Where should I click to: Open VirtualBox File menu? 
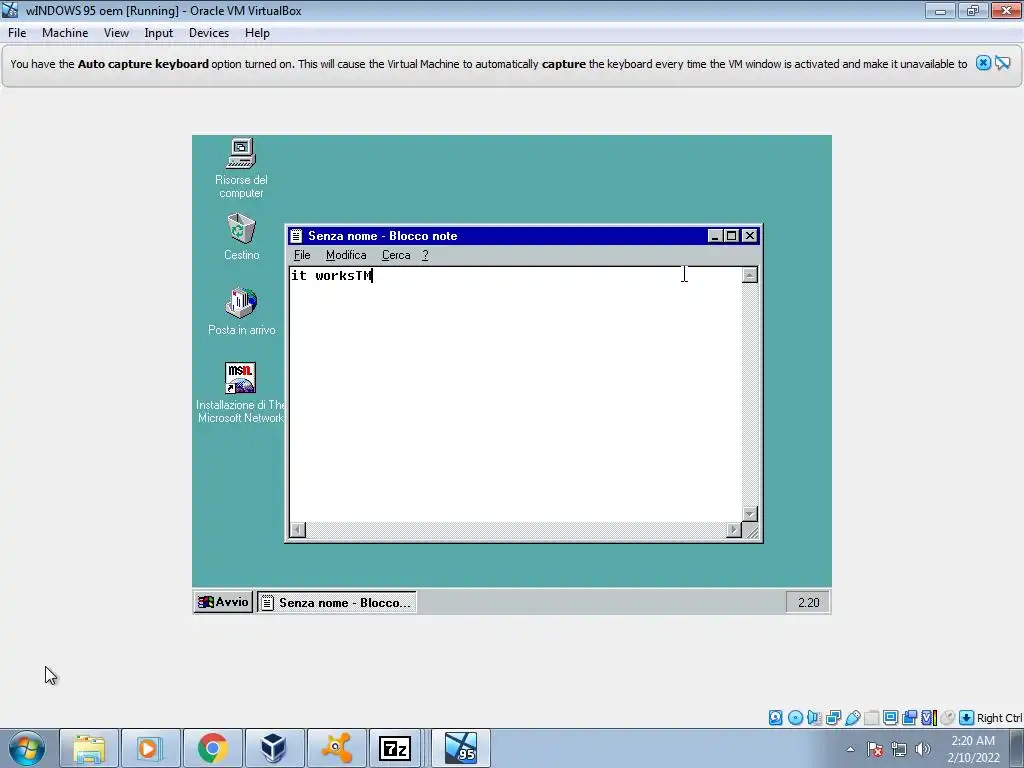pos(17,33)
